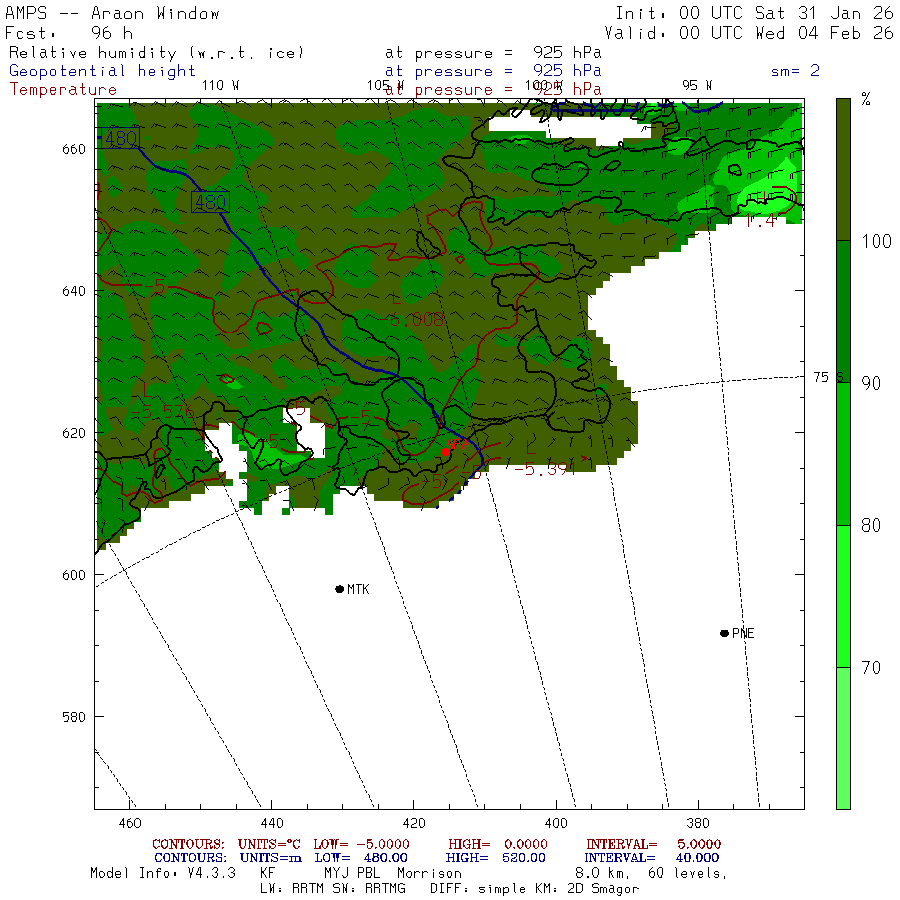900x900 pixels.
Task: Click the black MTK station dot
Action: 339,589
